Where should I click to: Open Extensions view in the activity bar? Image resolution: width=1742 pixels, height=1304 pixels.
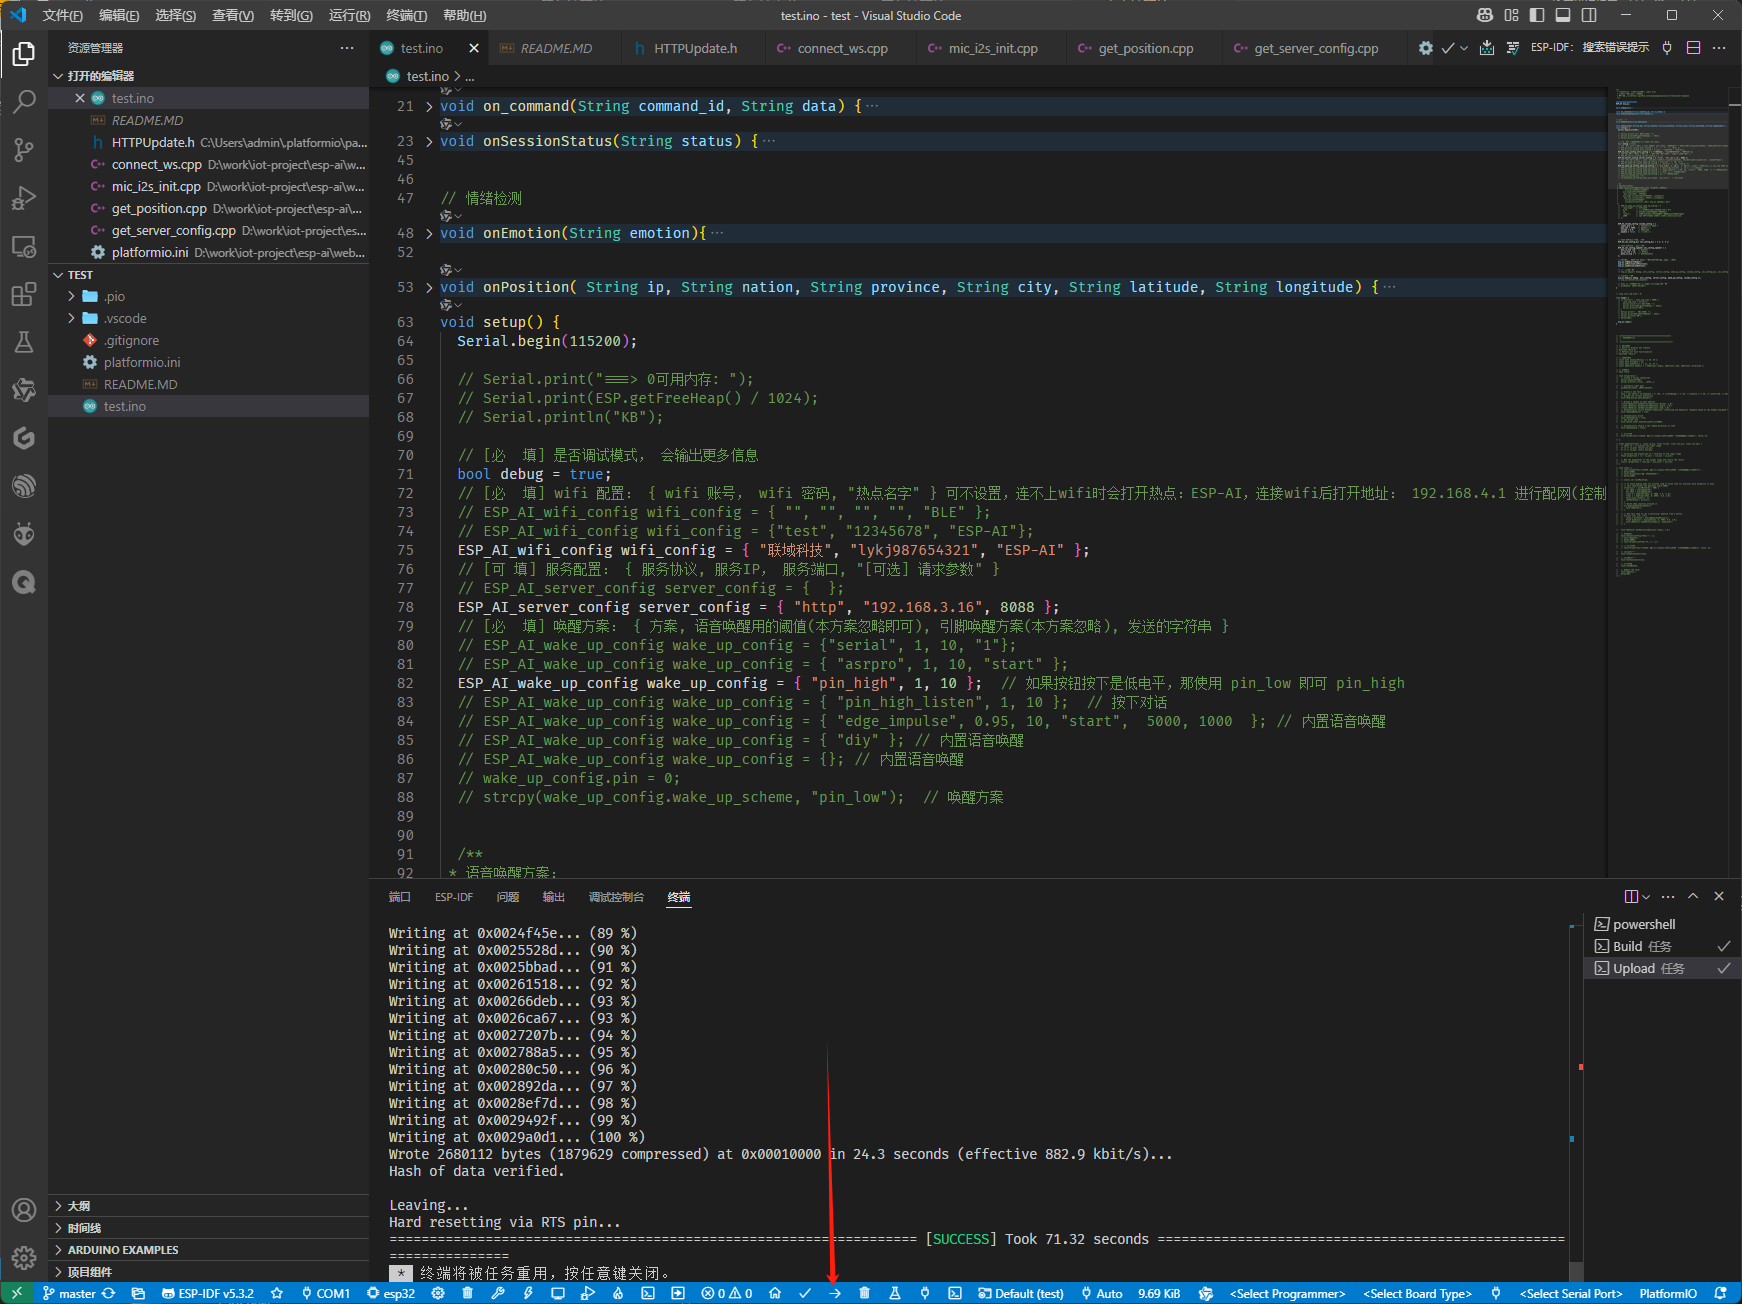pos(24,295)
